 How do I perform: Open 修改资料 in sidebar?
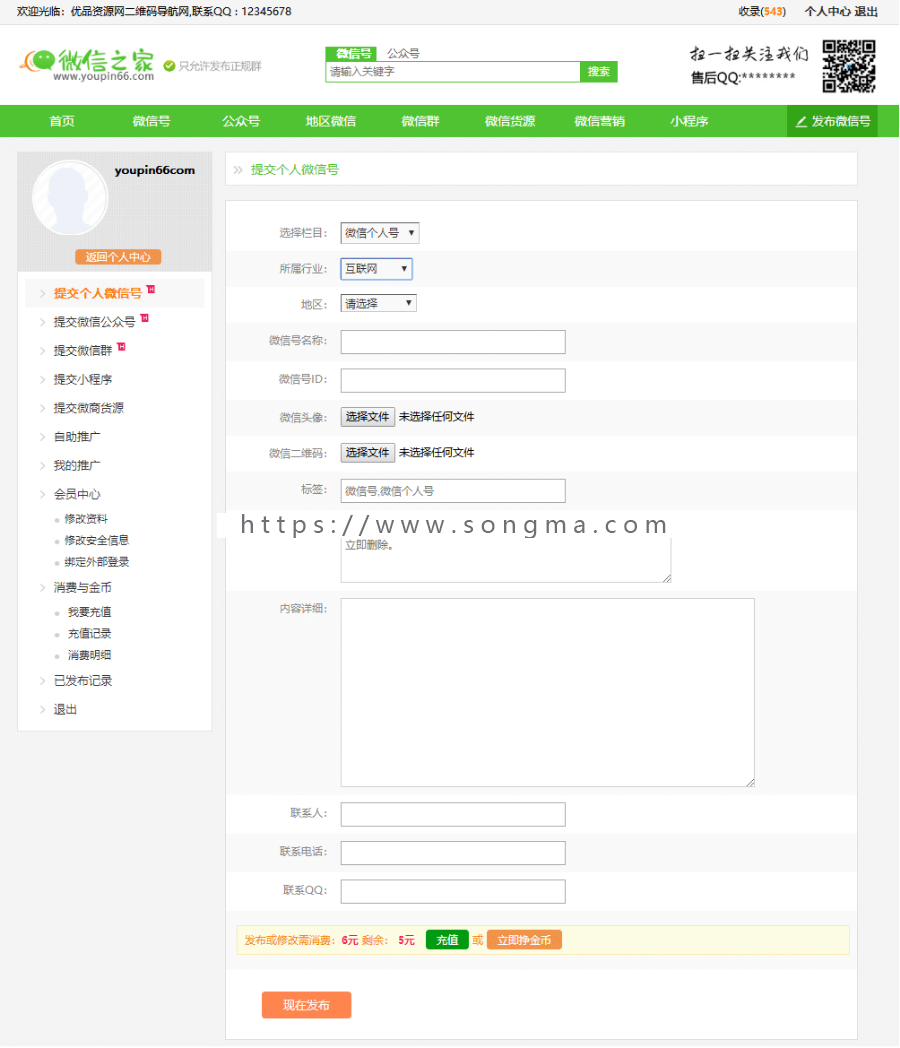point(86,519)
